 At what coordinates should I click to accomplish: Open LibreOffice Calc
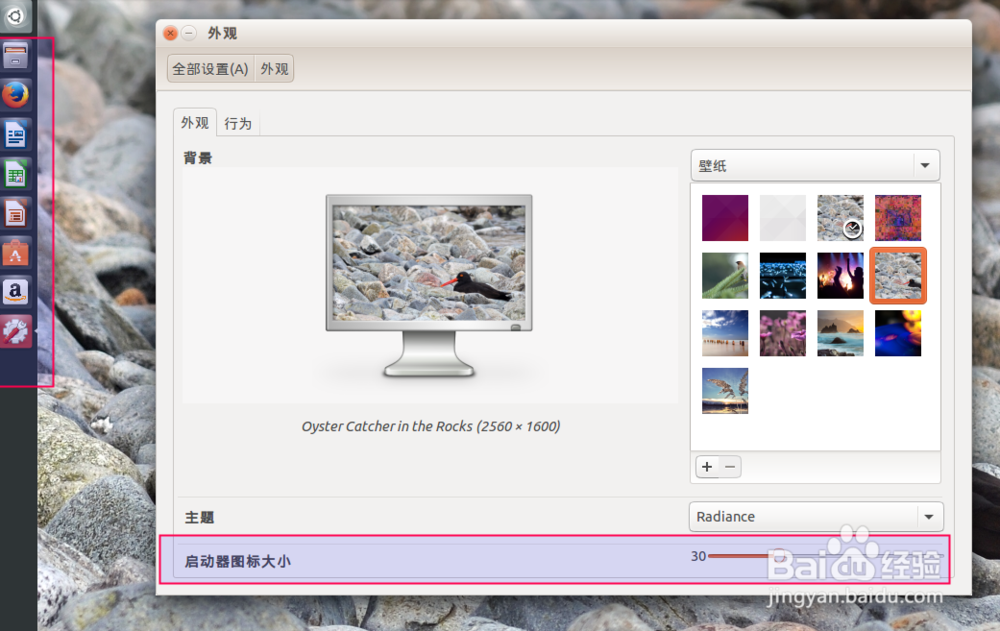pos(14,174)
